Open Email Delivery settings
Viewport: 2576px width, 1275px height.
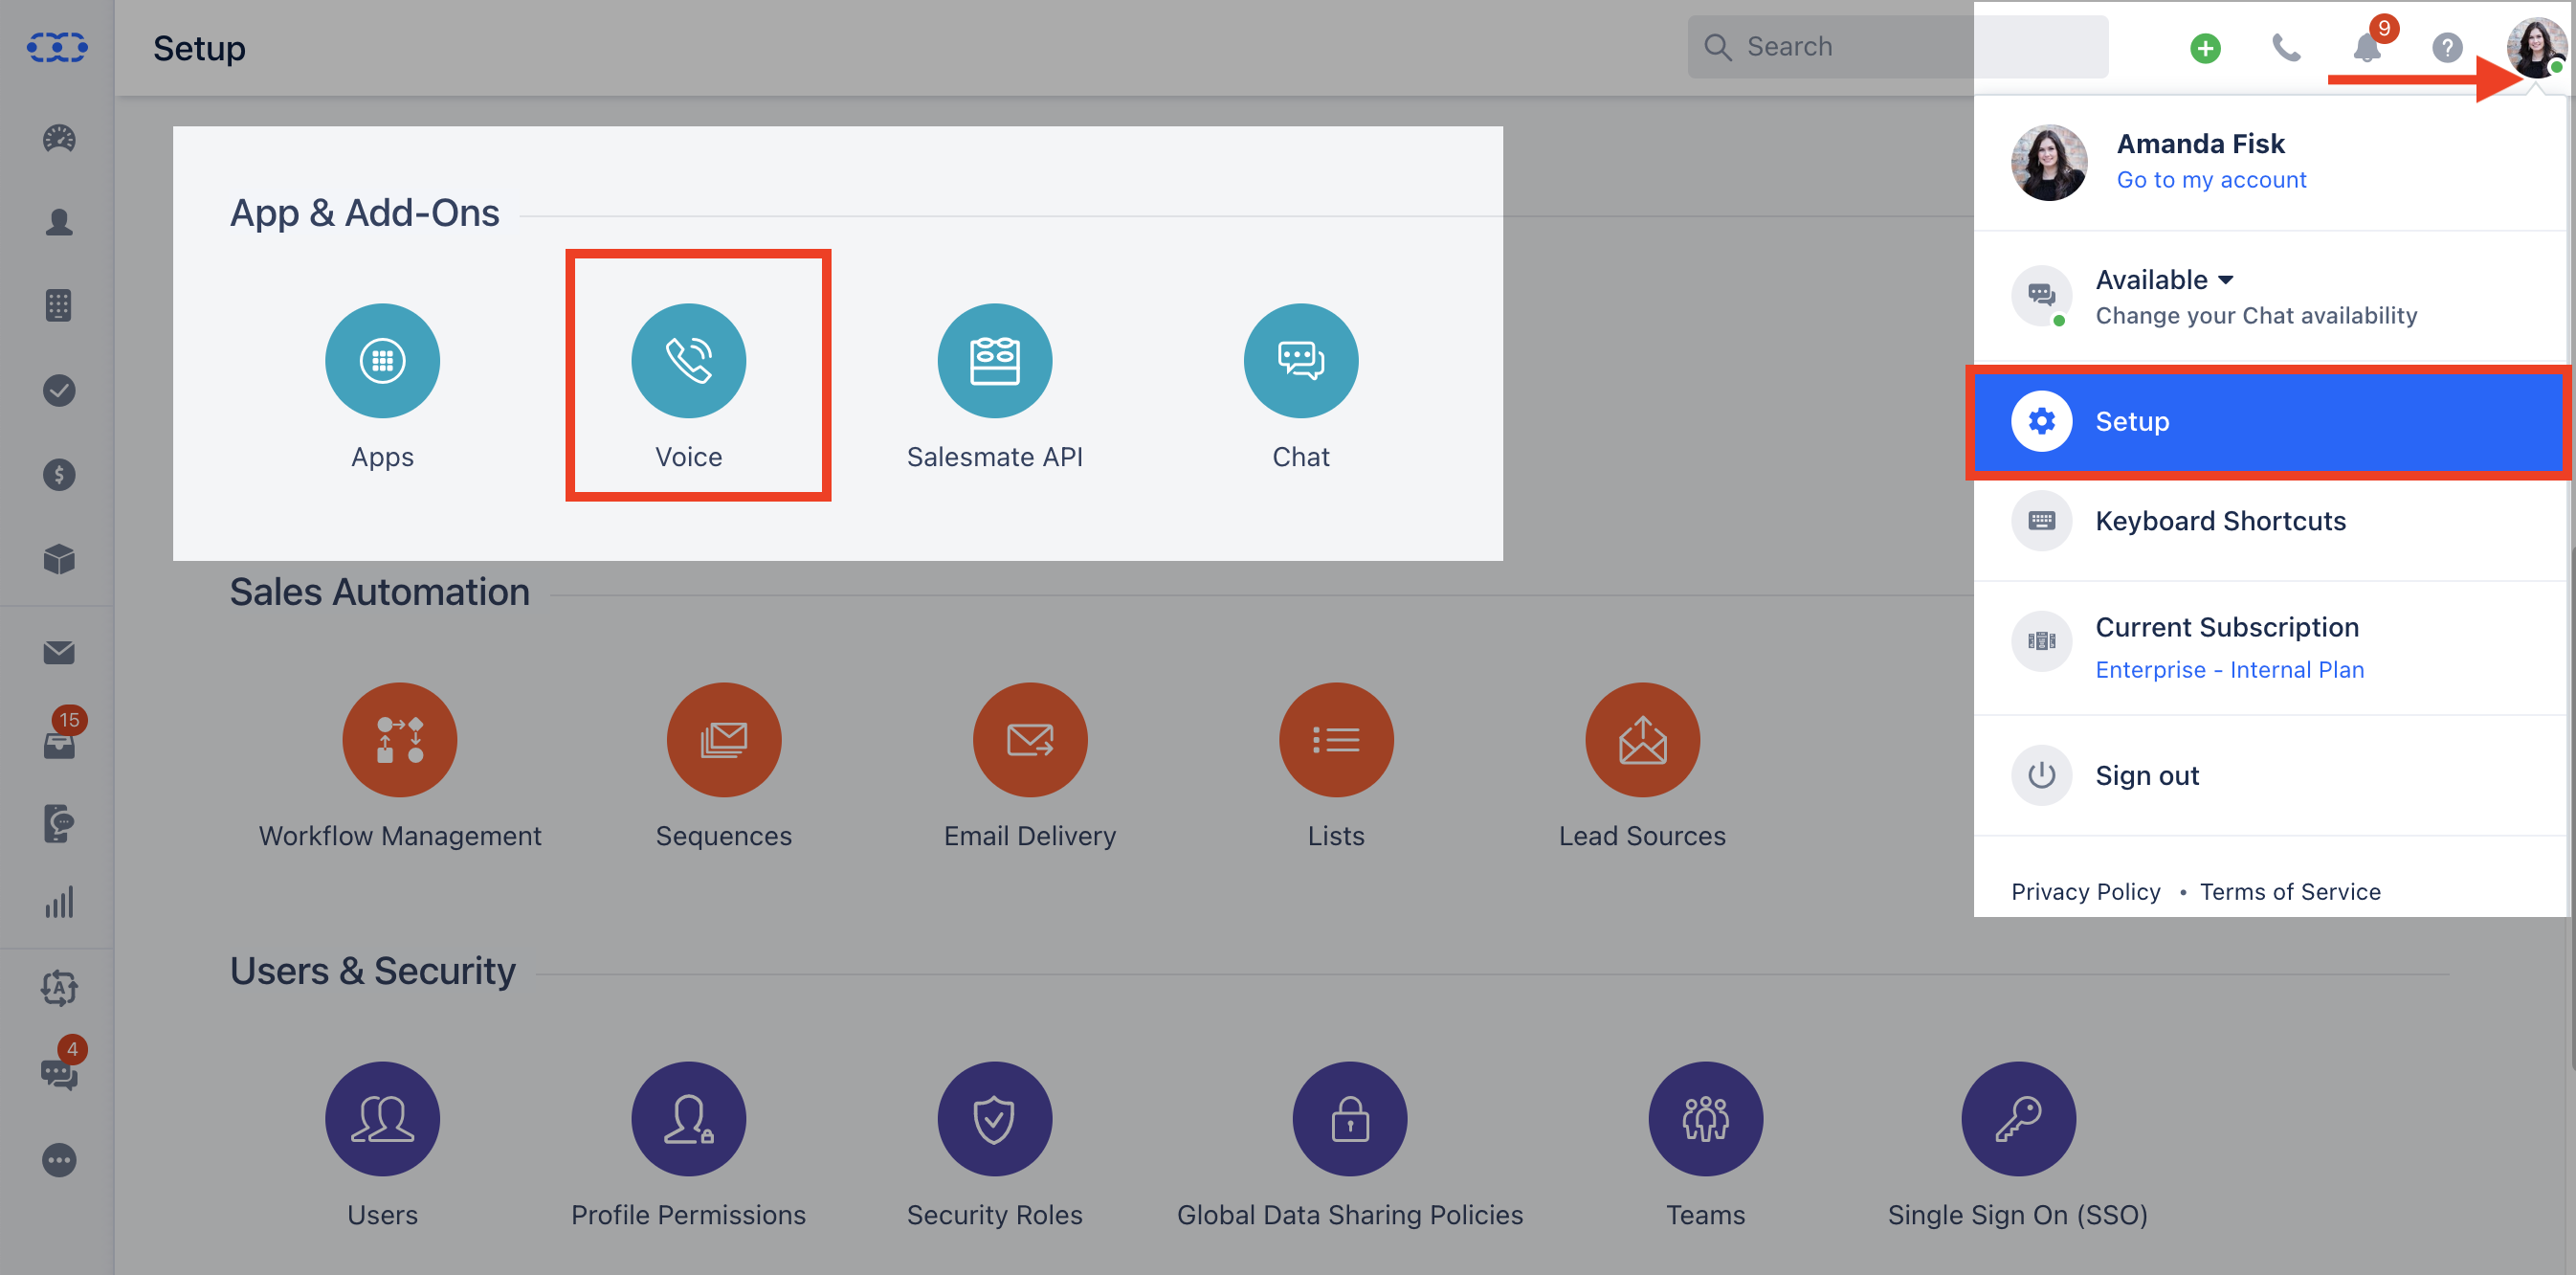[1029, 740]
